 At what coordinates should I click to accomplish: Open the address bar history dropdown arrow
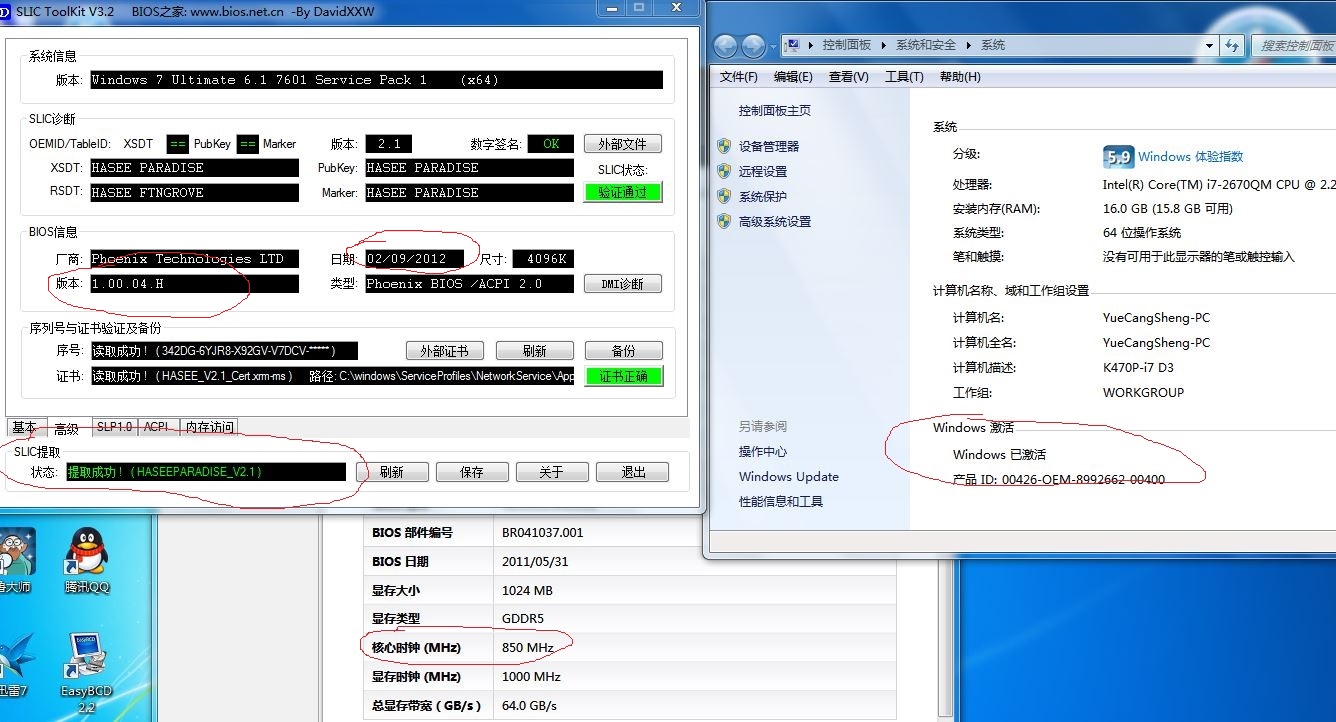(x=1209, y=45)
